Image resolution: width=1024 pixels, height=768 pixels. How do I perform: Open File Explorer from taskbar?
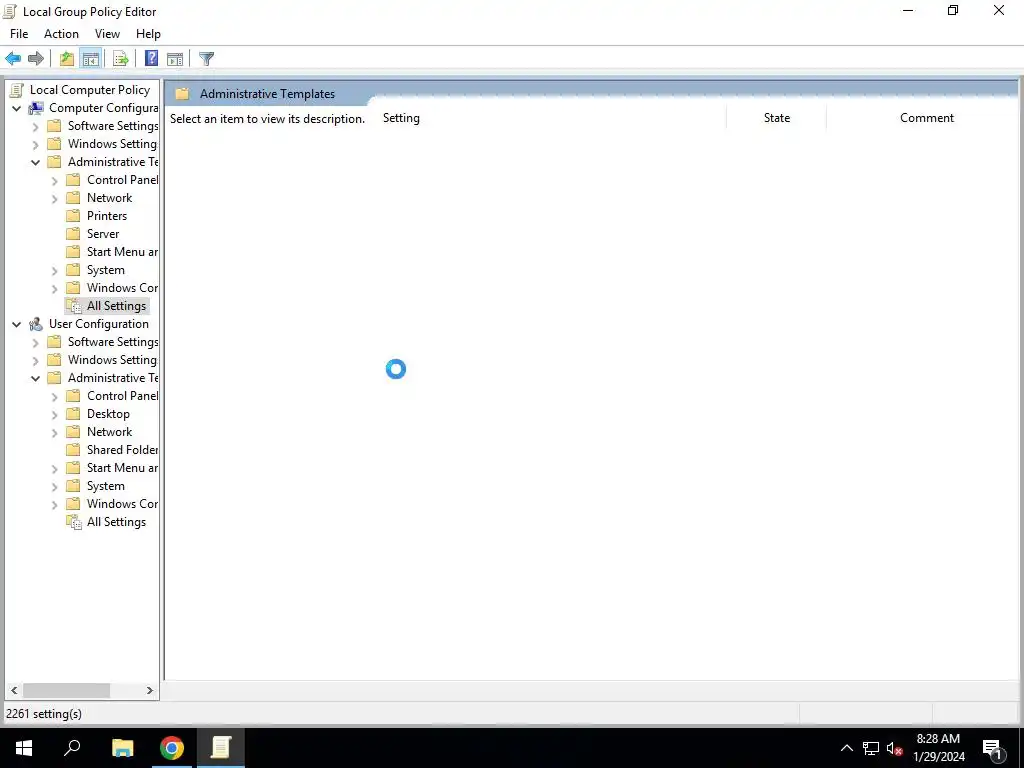(x=122, y=748)
